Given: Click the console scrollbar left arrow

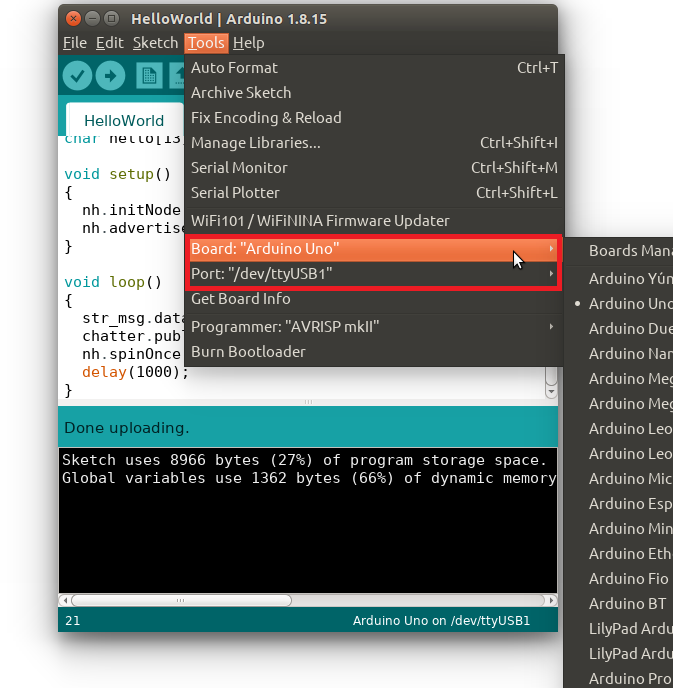Looking at the screenshot, I should (x=65, y=600).
